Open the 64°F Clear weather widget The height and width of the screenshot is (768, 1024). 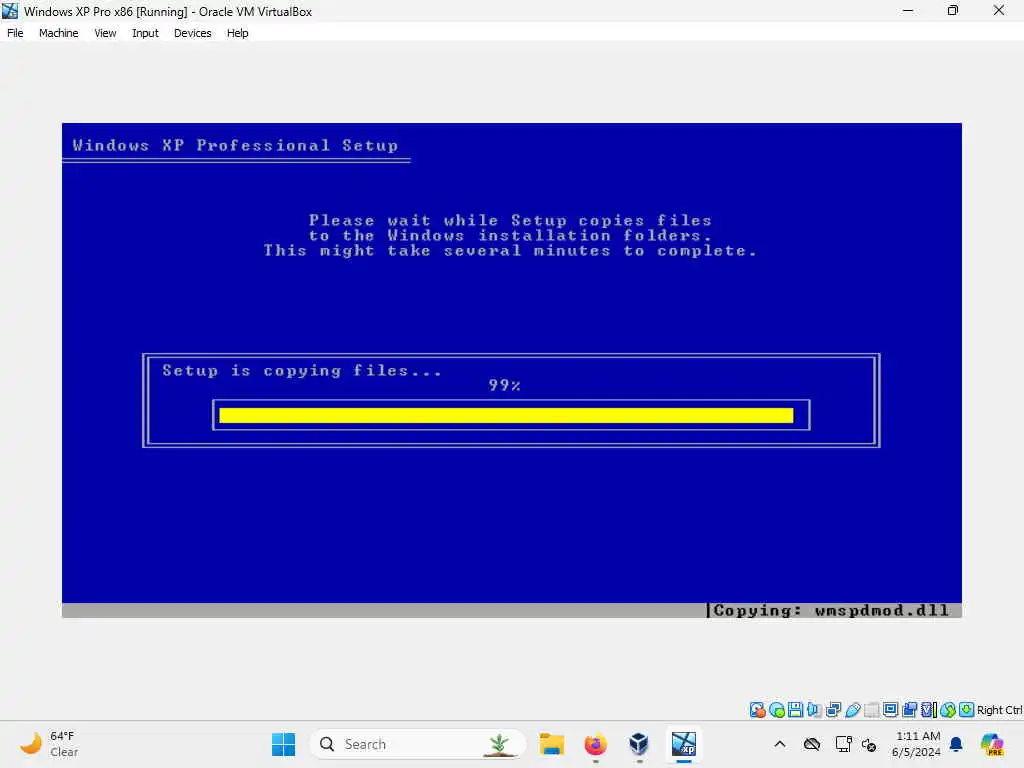pos(49,744)
